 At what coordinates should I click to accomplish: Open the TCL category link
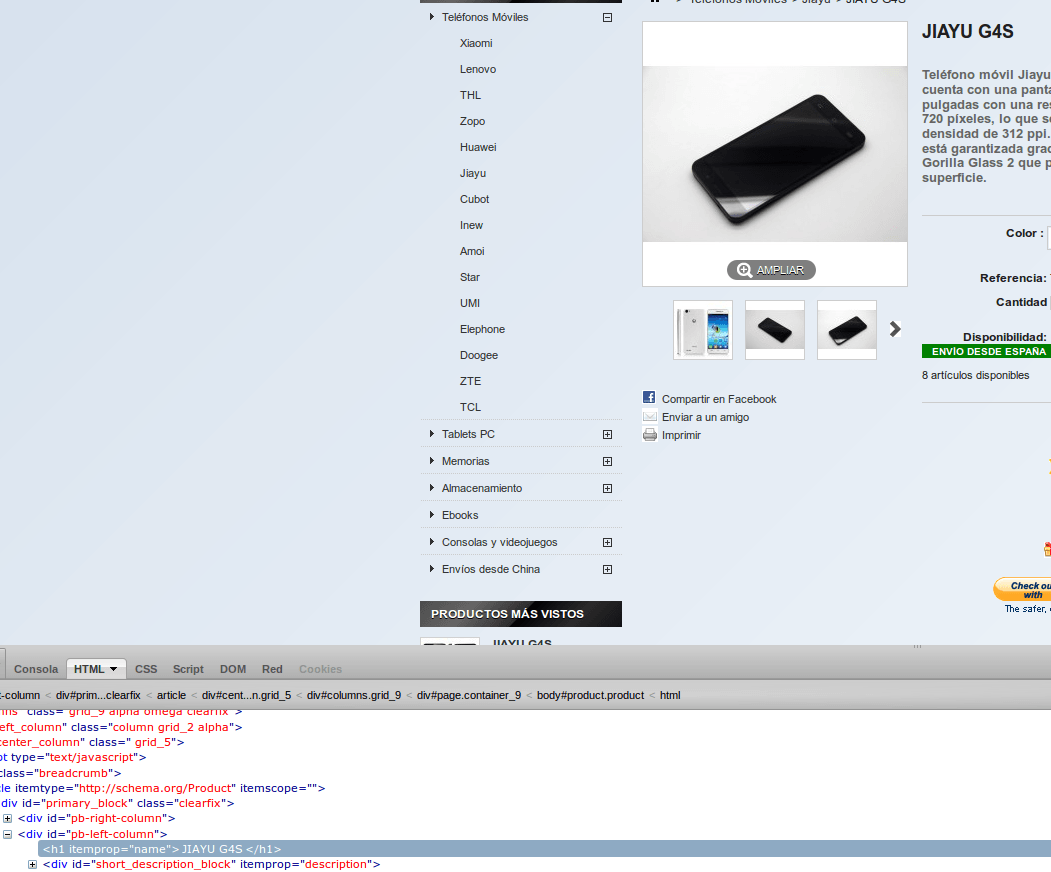point(471,408)
